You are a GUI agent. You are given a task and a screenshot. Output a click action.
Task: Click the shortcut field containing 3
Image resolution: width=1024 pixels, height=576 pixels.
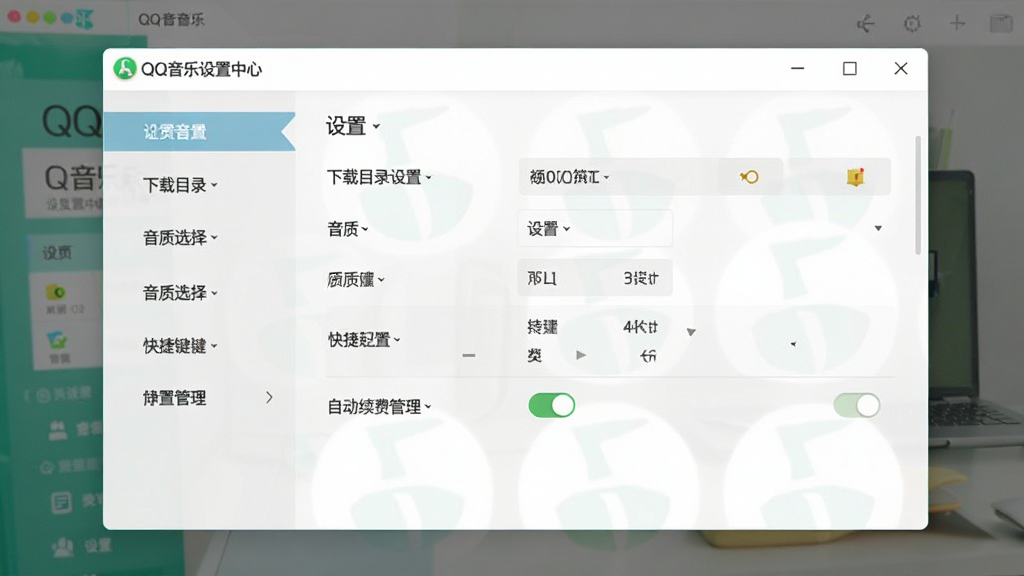595,278
